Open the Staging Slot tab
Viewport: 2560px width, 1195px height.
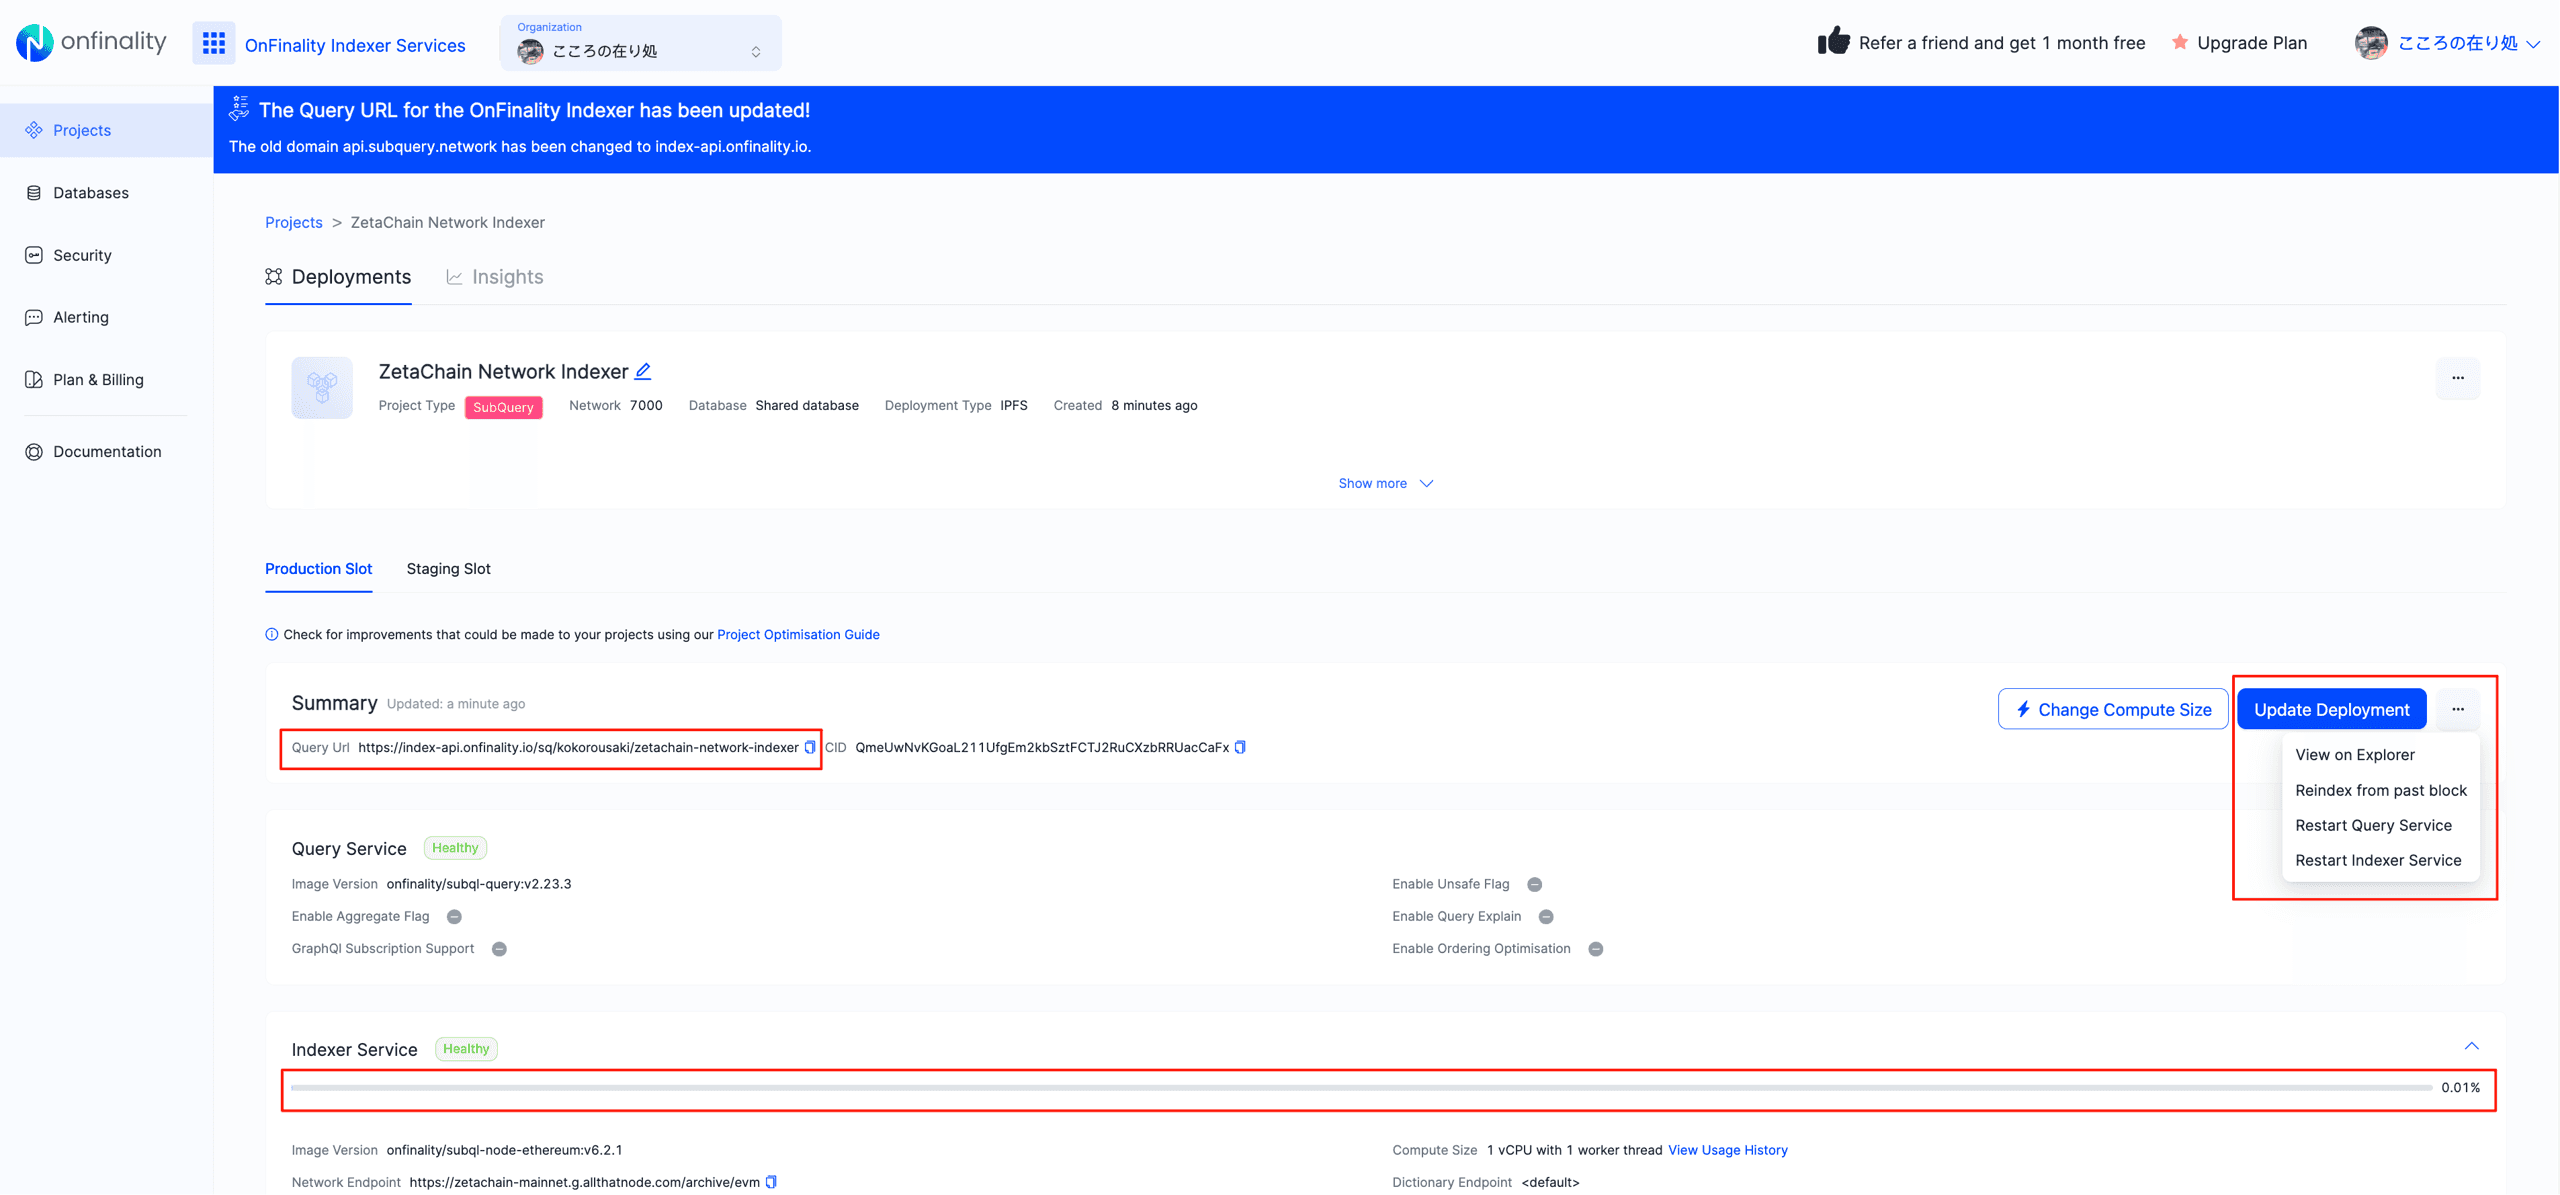[x=448, y=568]
